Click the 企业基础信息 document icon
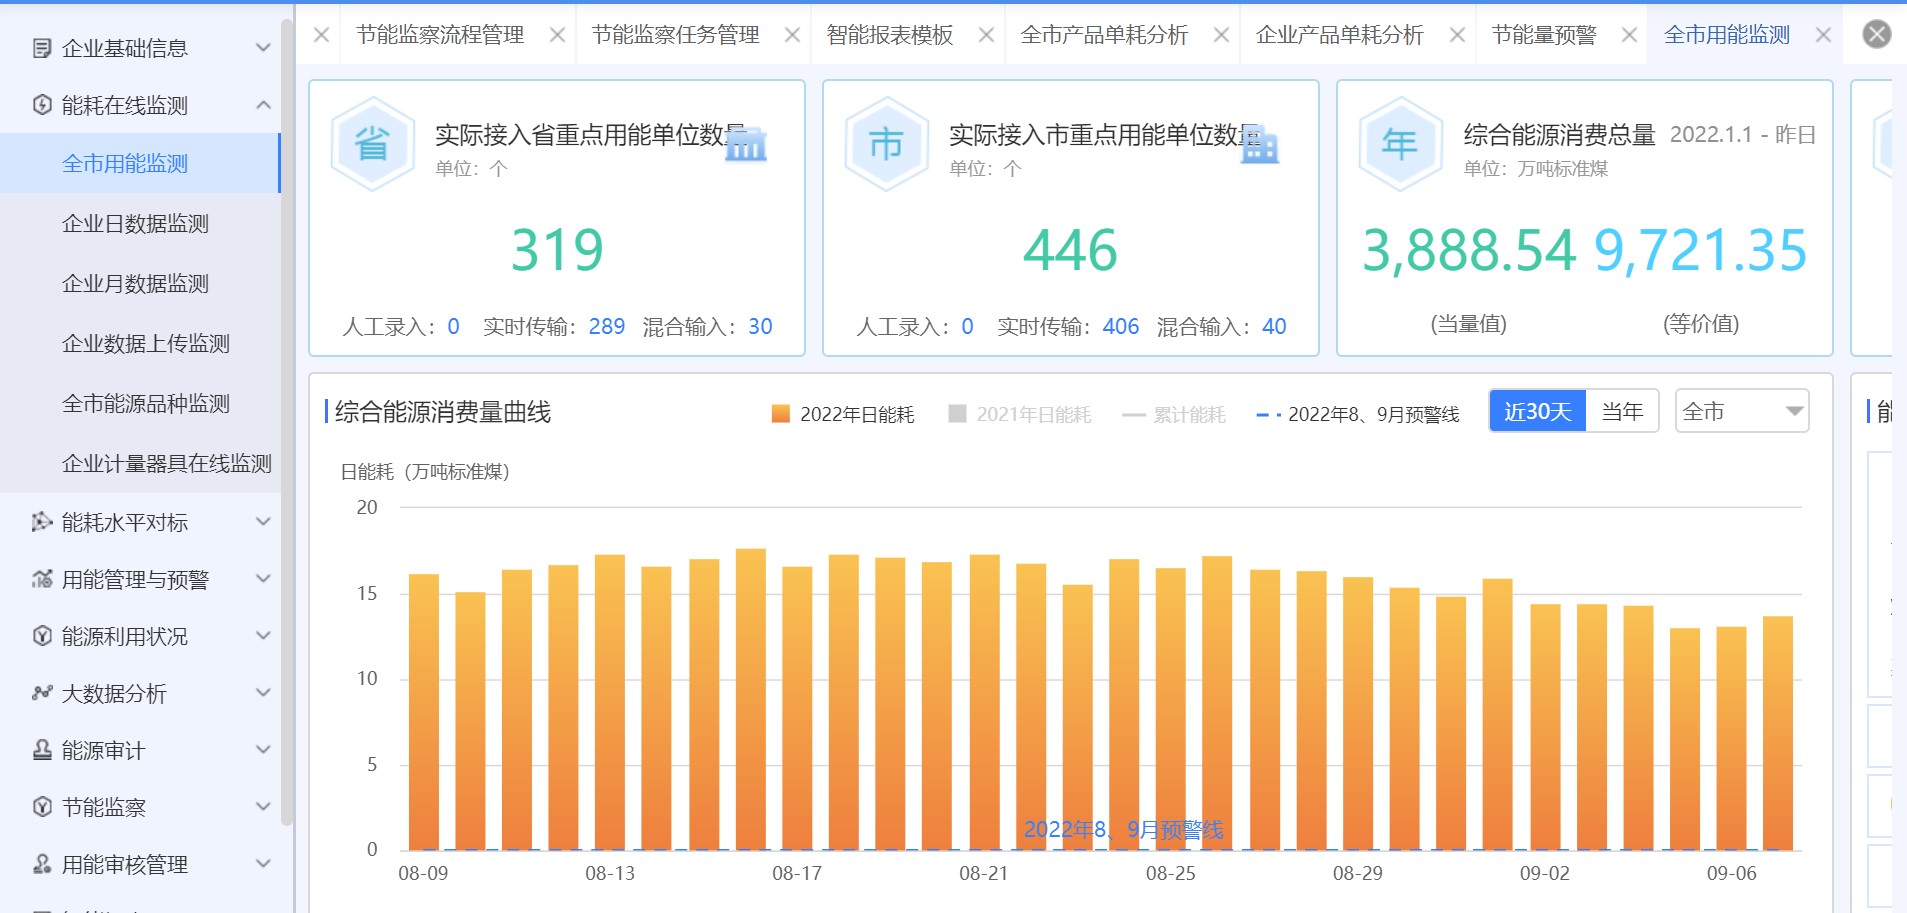Screen dimensions: 1907x913 tap(42, 48)
